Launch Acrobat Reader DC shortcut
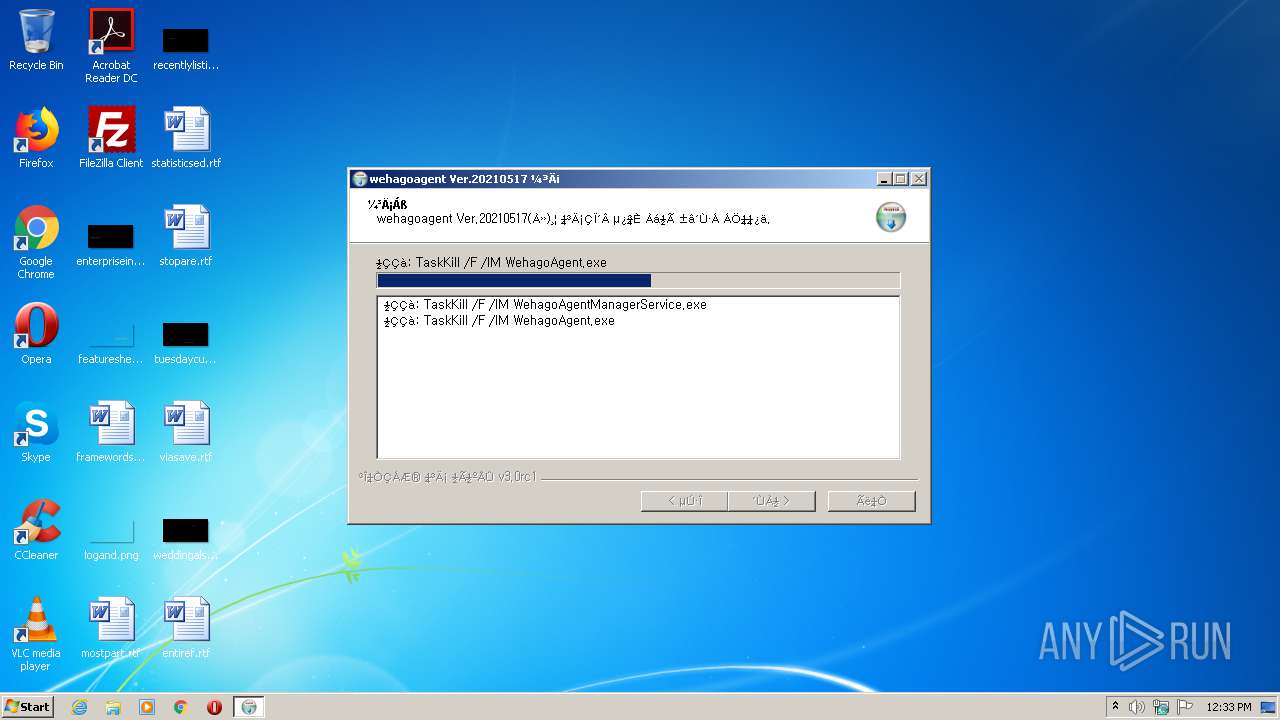The height and width of the screenshot is (720, 1280). tap(111, 46)
